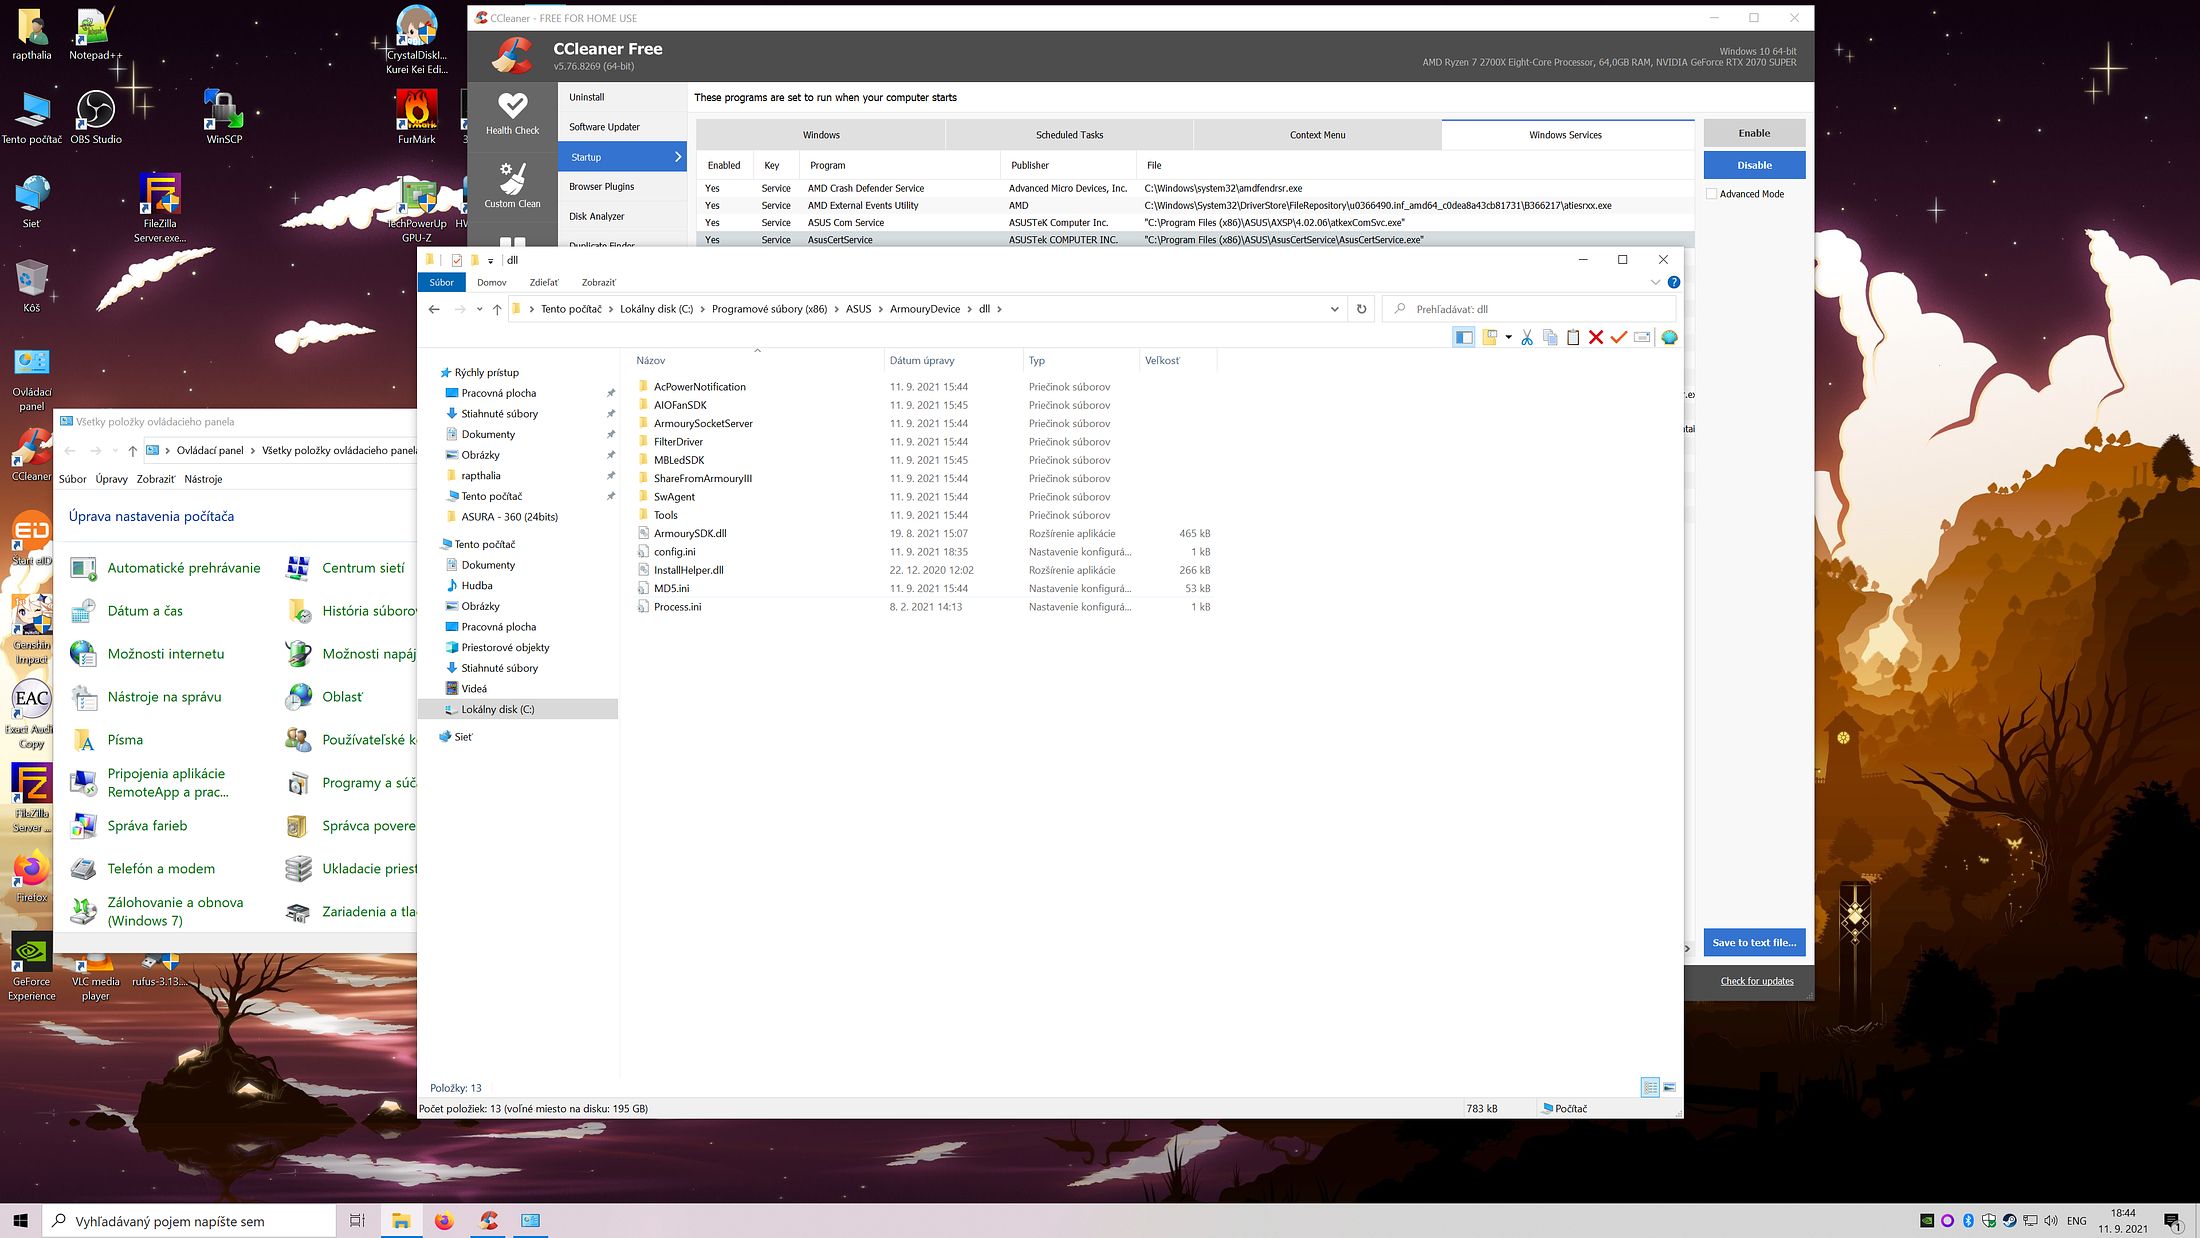Select the ArmourySDK.dll file
This screenshot has height=1238, width=2200.
(x=690, y=534)
